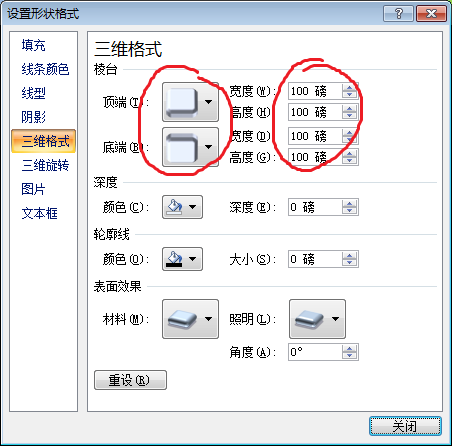Increase the lighting angle (角度) spinner

[349, 348]
